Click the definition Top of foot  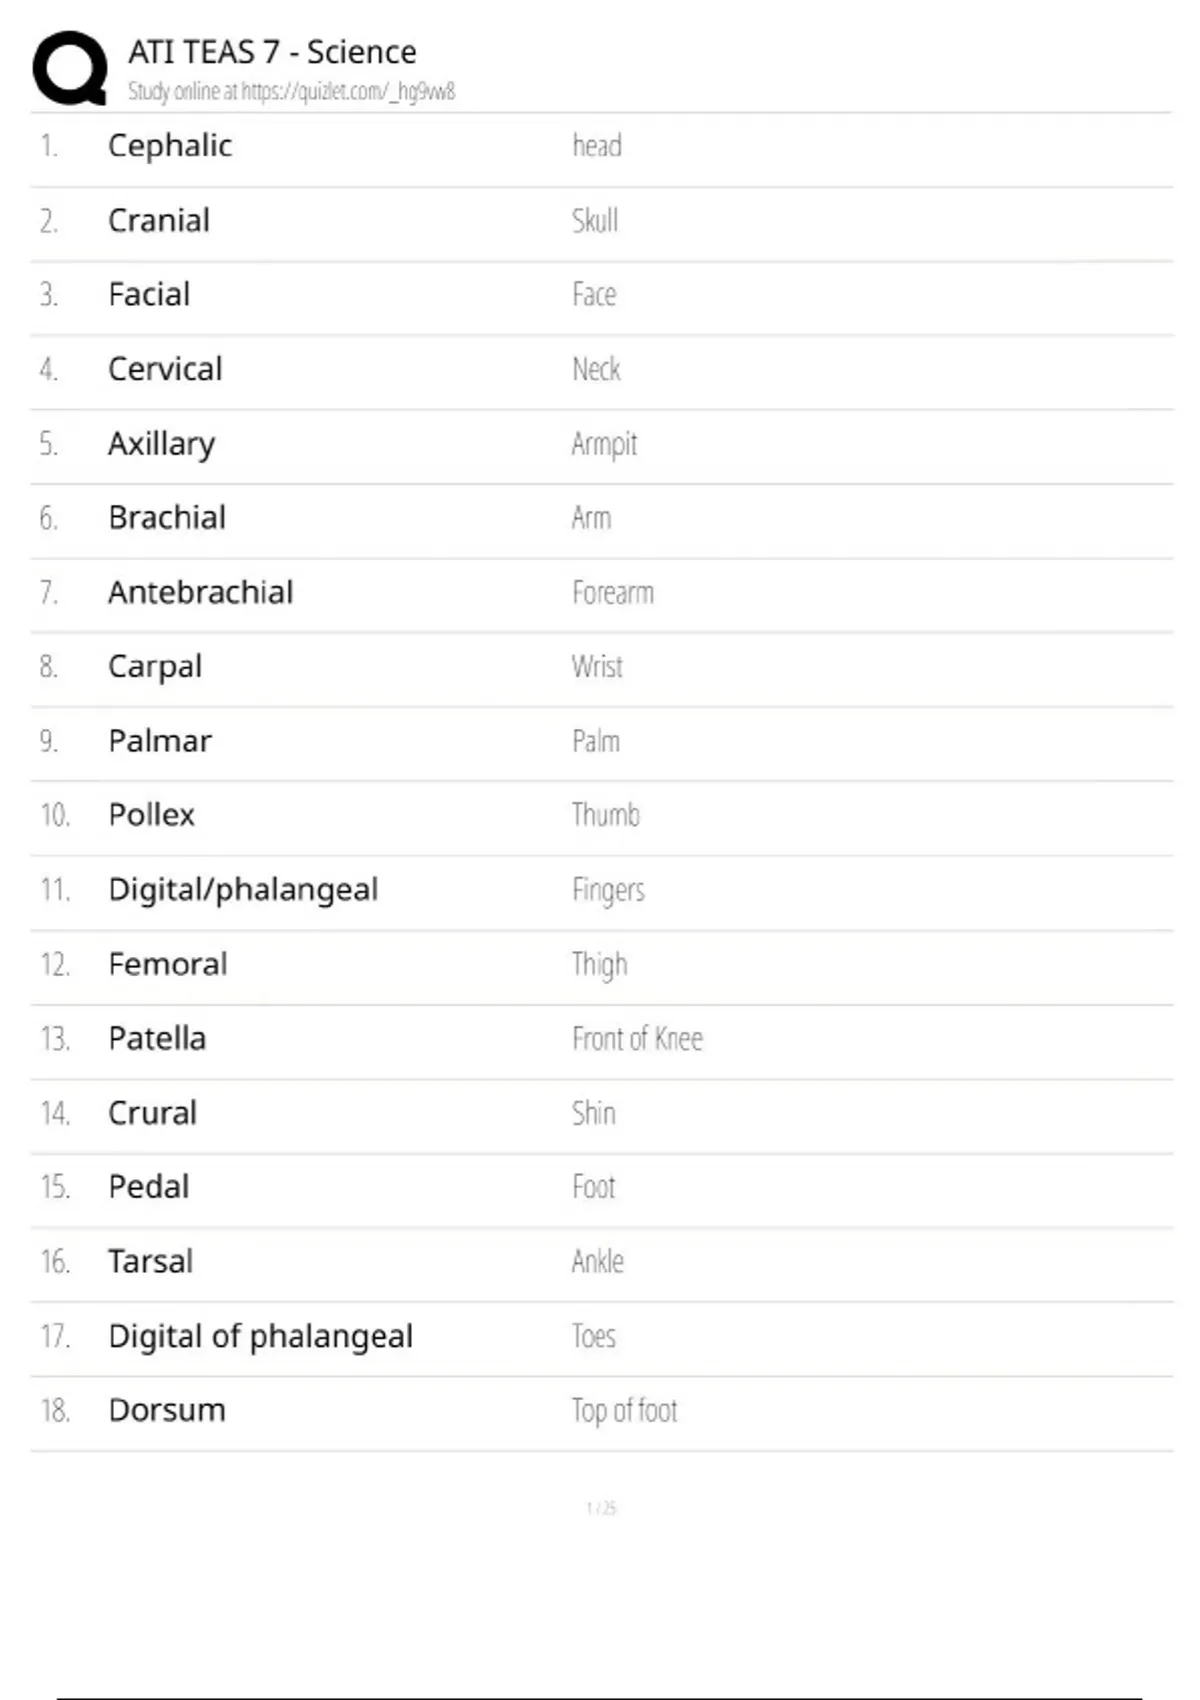tap(625, 1411)
